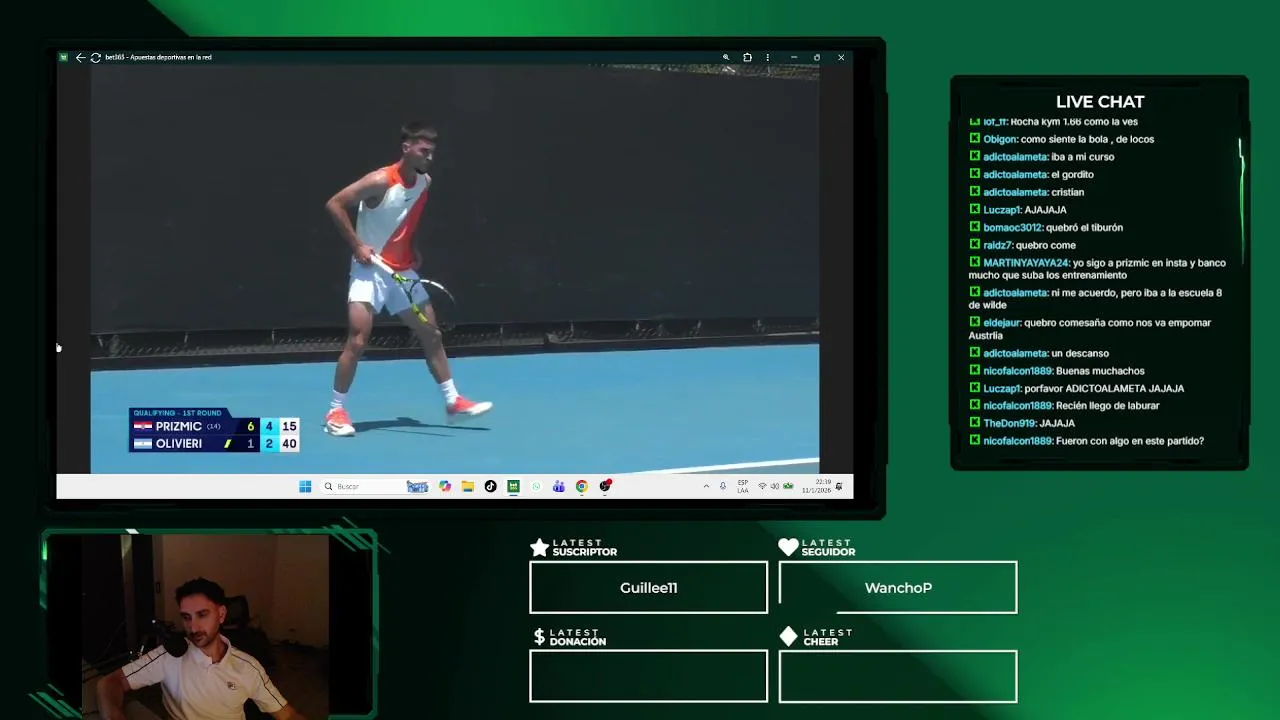The image size is (1280, 720).
Task: Open Google Chrome from the taskbar
Action: click(581, 486)
